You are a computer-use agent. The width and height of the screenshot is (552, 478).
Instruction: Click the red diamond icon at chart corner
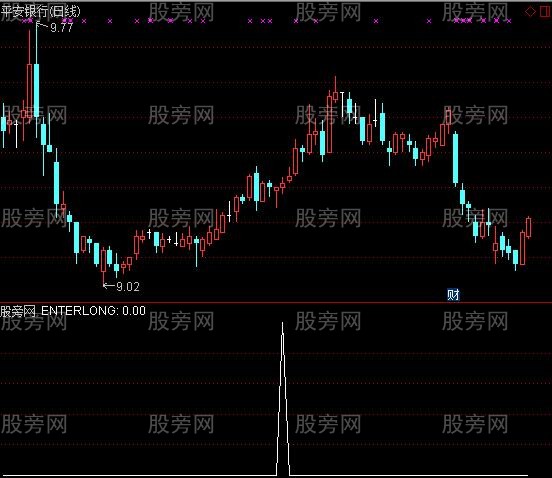pyautogui.click(x=530, y=12)
